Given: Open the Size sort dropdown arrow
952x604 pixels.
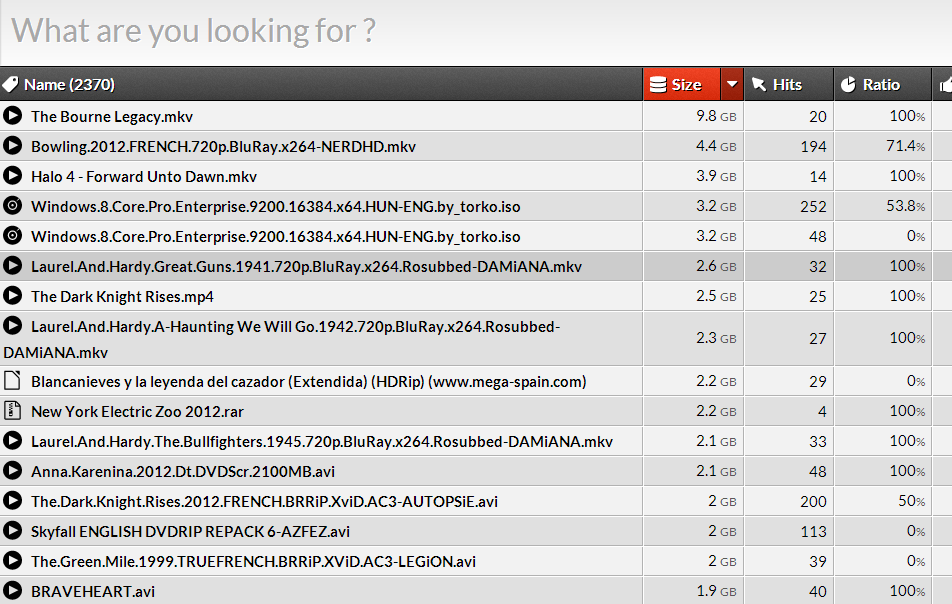Looking at the screenshot, I should (732, 84).
